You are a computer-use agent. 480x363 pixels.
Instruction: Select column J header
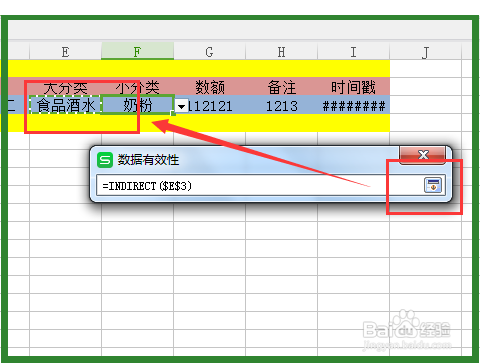(x=425, y=51)
